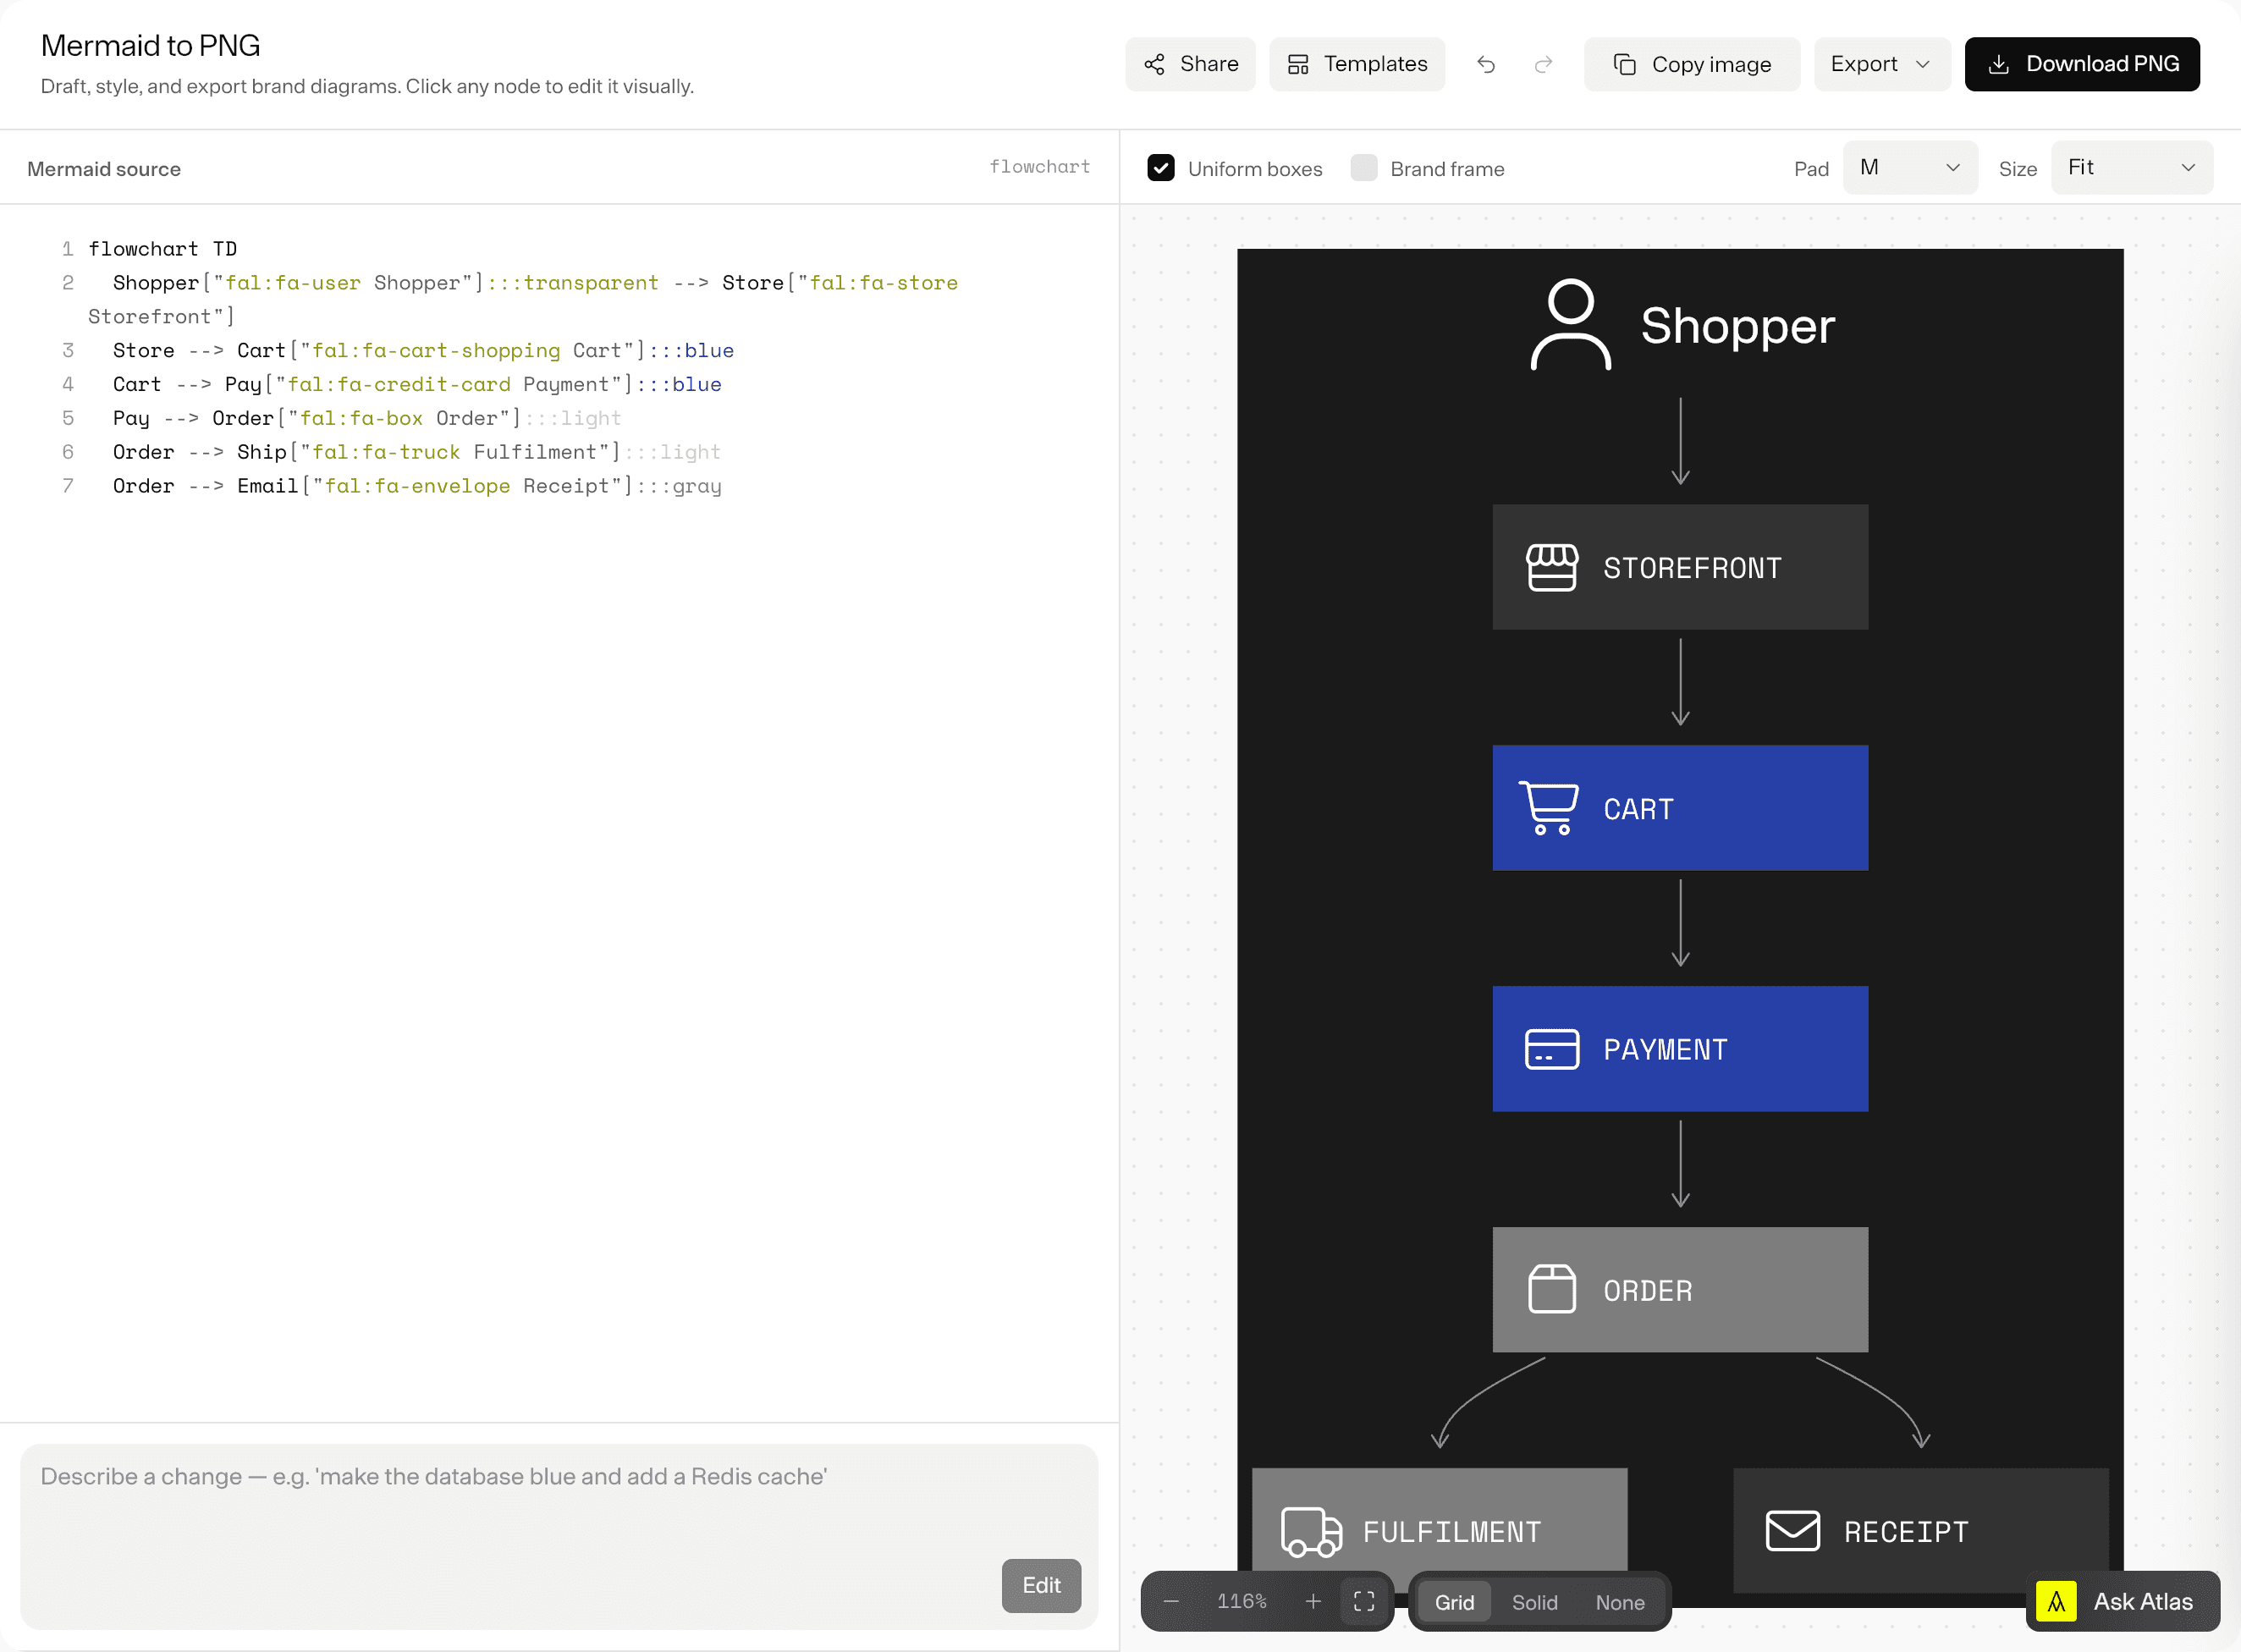Click the box icon in Order node

[1552, 1290]
